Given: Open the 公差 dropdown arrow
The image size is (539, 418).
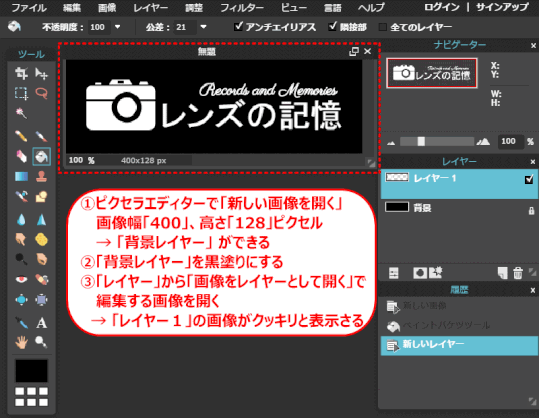Looking at the screenshot, I should 203,26.
